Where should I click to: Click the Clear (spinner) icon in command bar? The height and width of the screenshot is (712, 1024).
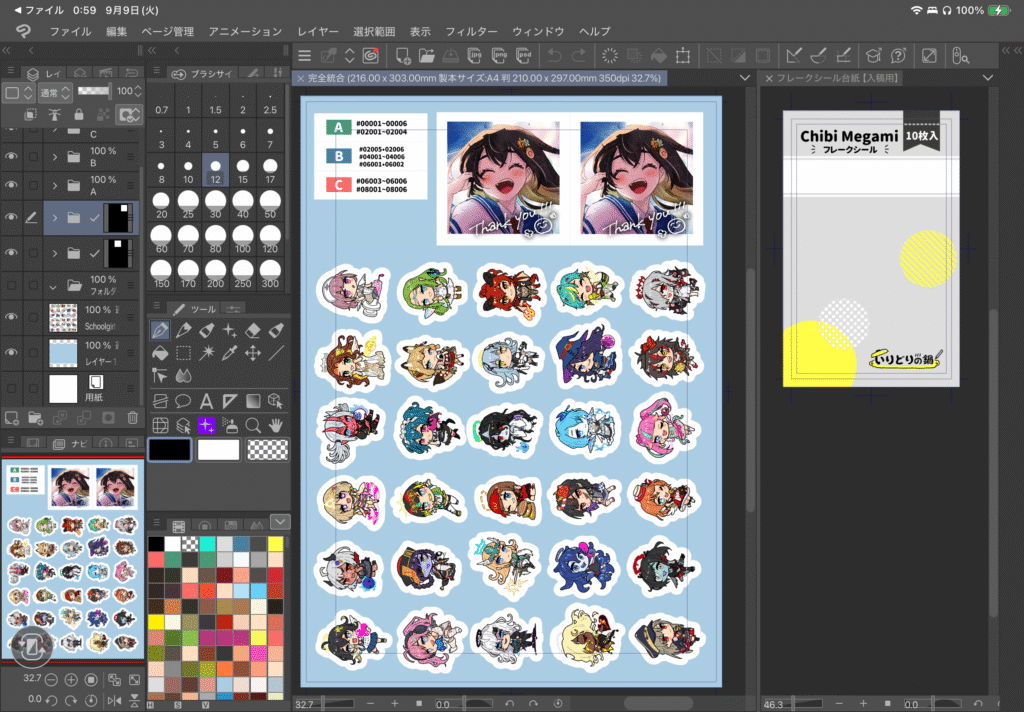(609, 56)
